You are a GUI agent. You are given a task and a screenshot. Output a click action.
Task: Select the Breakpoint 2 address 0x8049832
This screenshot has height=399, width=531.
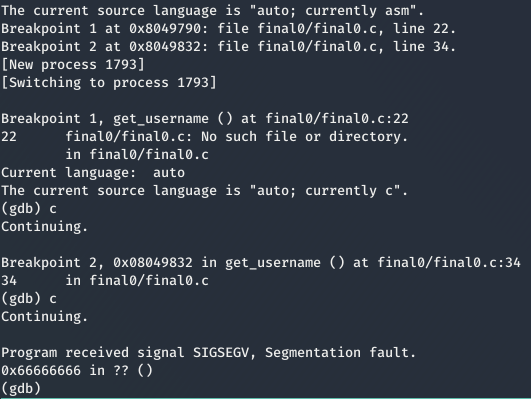click(165, 47)
